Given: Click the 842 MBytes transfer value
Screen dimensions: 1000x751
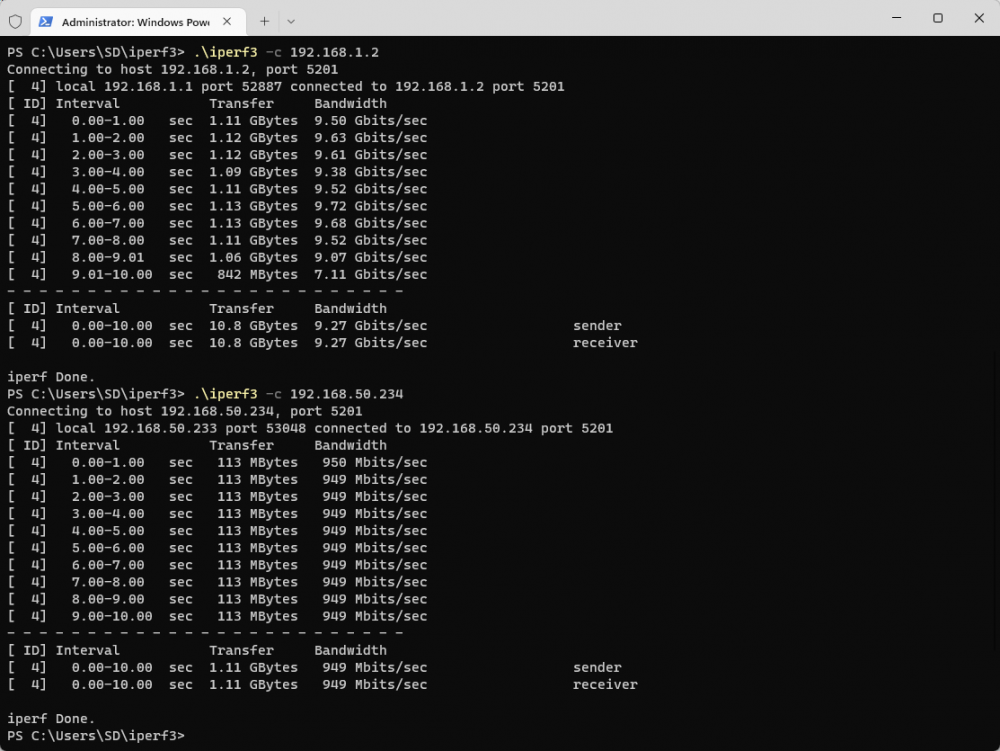Looking at the screenshot, I should click(257, 275).
